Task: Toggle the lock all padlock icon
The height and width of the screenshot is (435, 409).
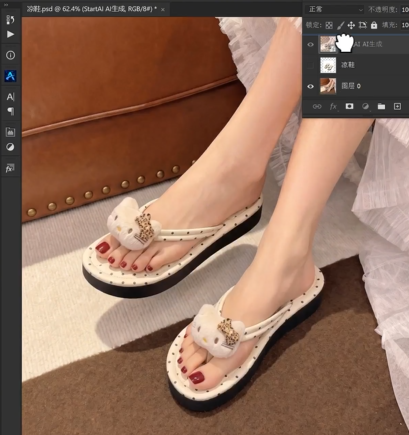Action: click(x=374, y=25)
